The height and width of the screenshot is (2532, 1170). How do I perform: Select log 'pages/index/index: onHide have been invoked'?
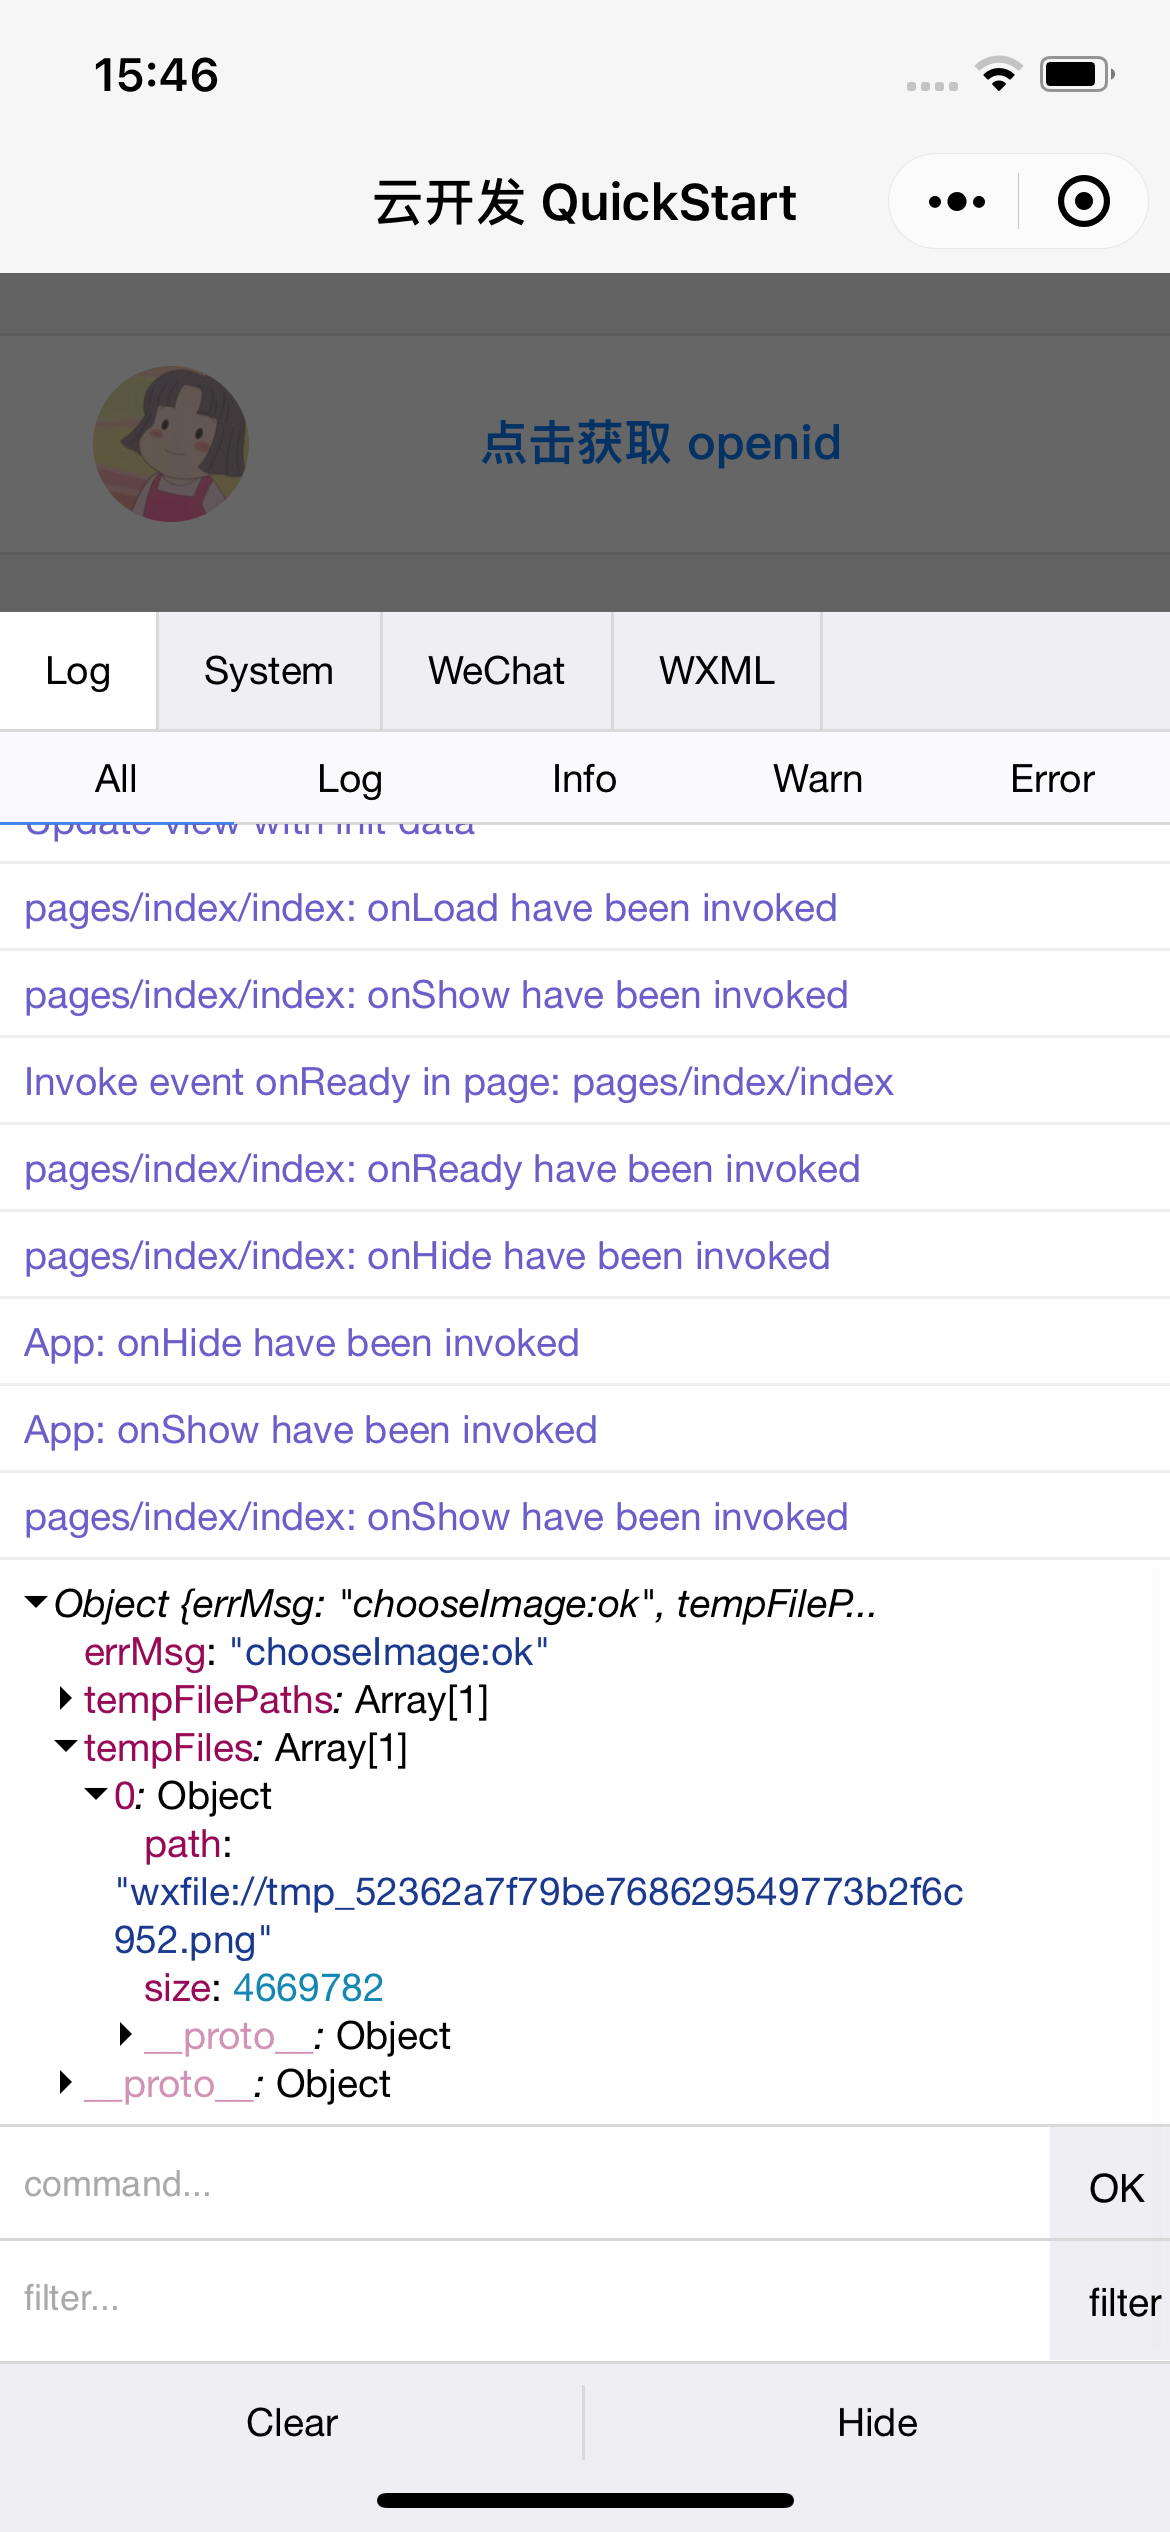[x=585, y=1255]
